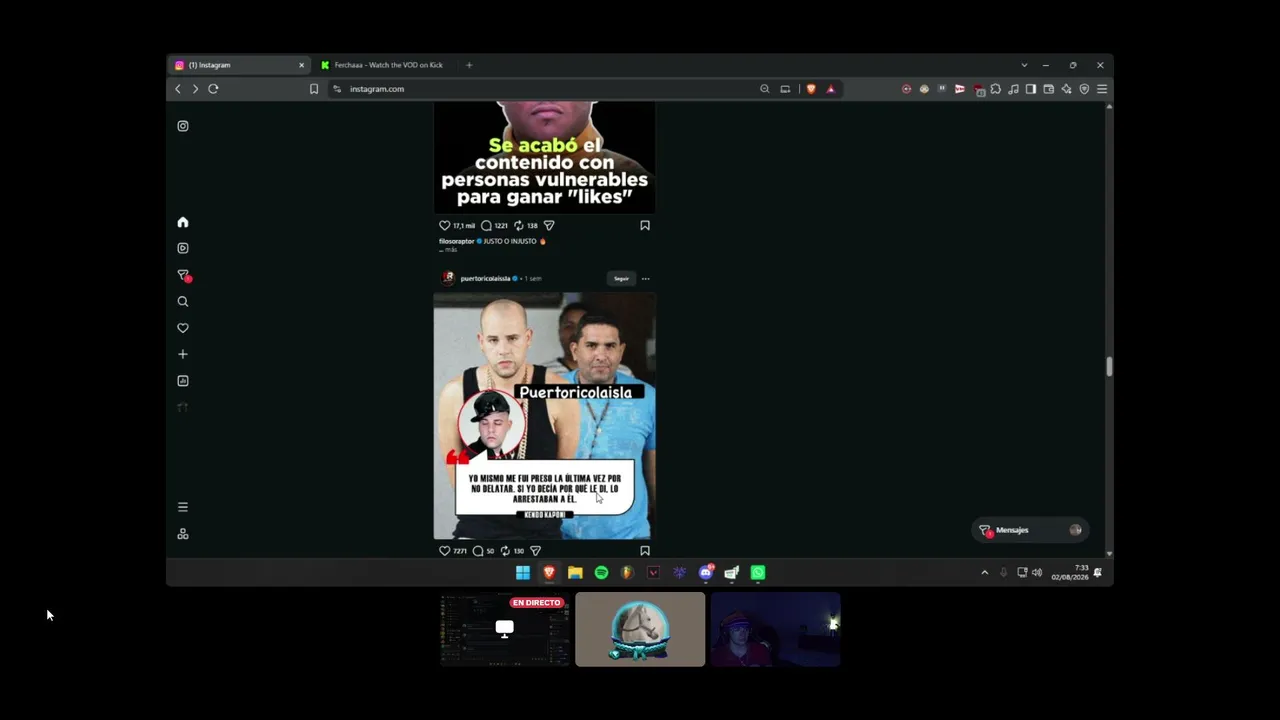Viewport: 1280px width, 720px height.
Task: Open the More hamburger menu in sidebar
Action: (183, 507)
